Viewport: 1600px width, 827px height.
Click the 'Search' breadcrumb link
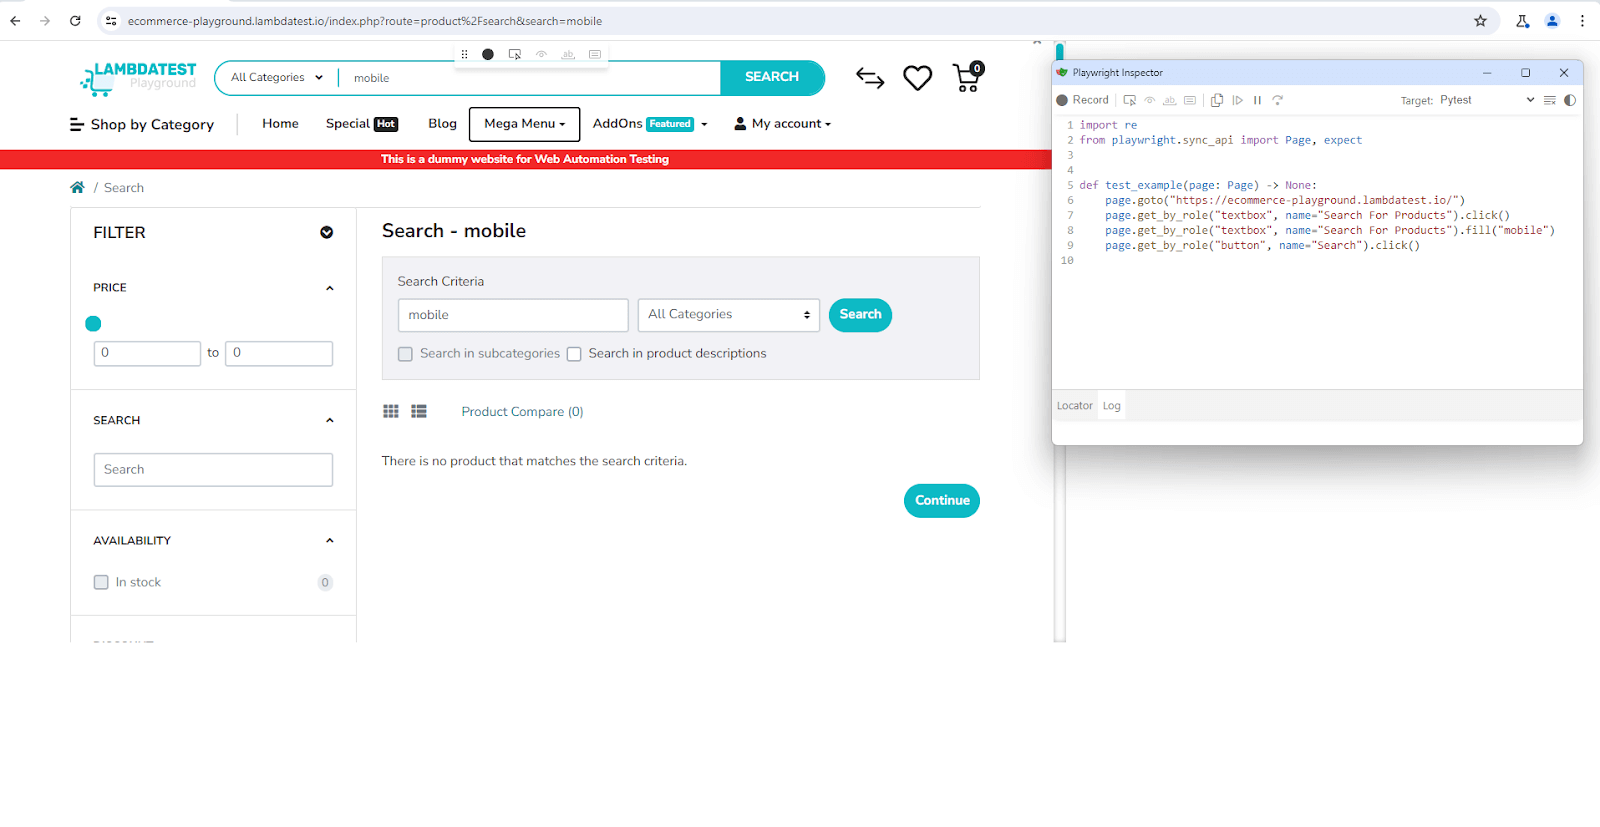tap(124, 188)
